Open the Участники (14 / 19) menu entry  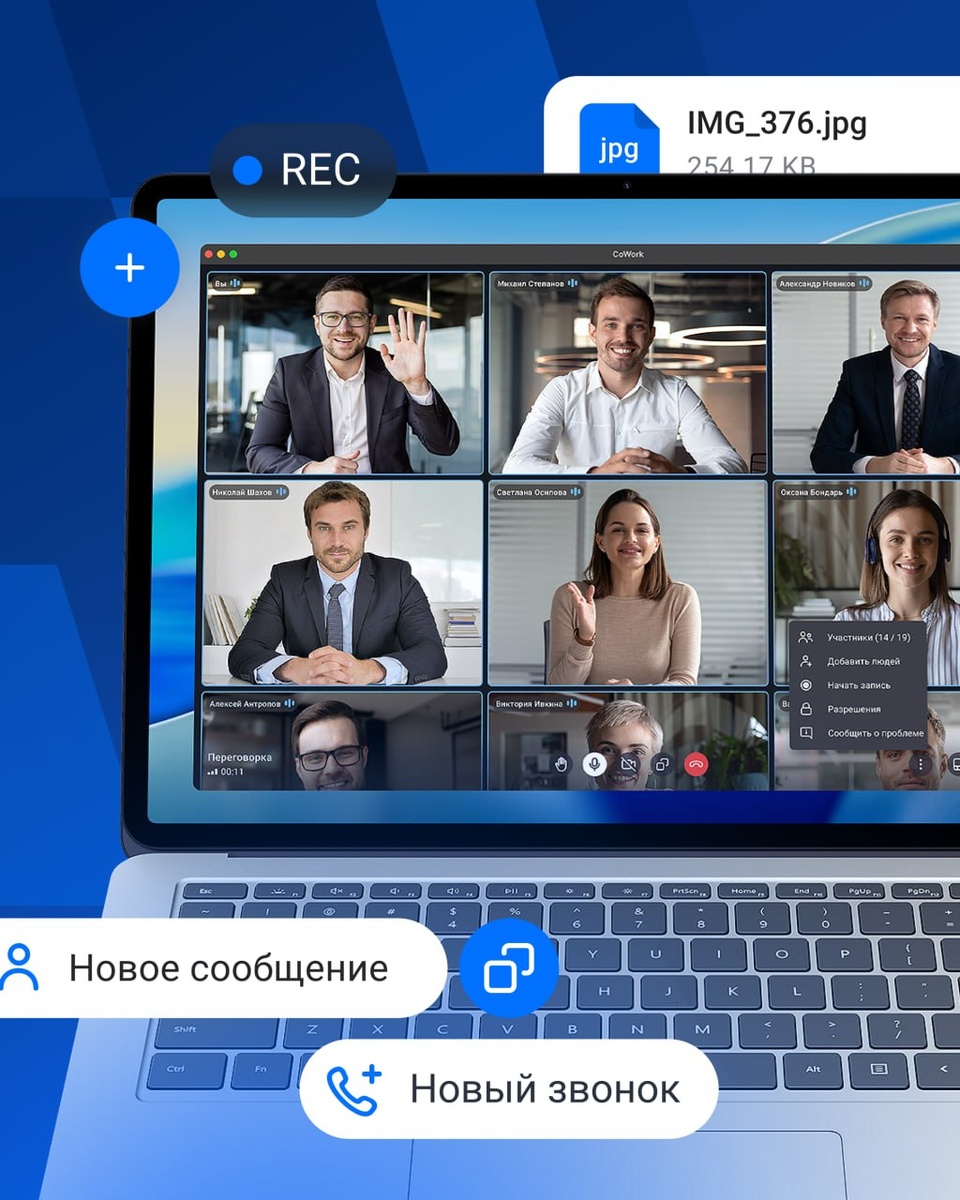857,637
